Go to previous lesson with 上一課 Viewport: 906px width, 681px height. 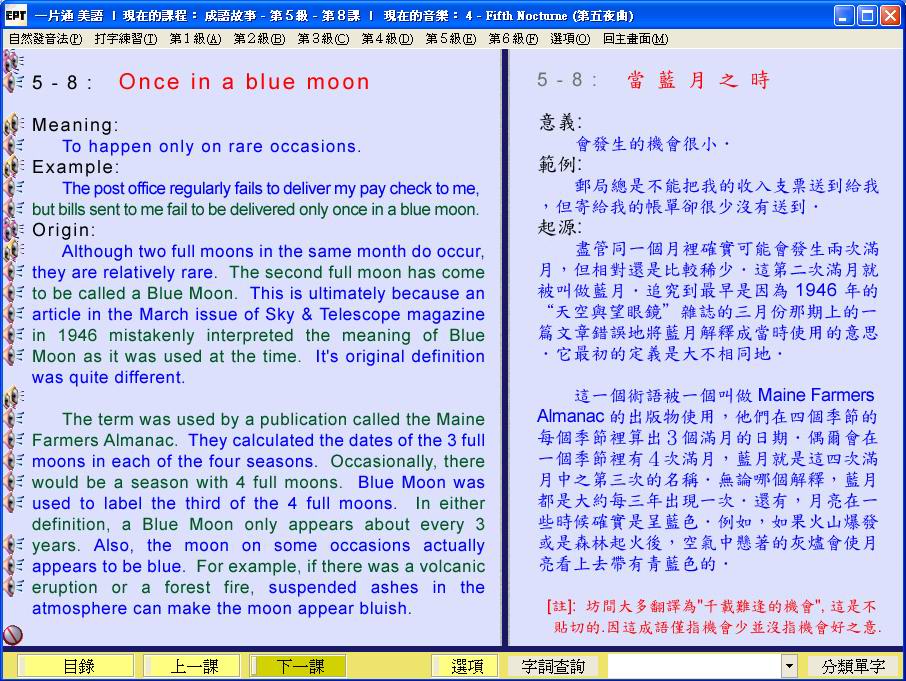click(191, 666)
